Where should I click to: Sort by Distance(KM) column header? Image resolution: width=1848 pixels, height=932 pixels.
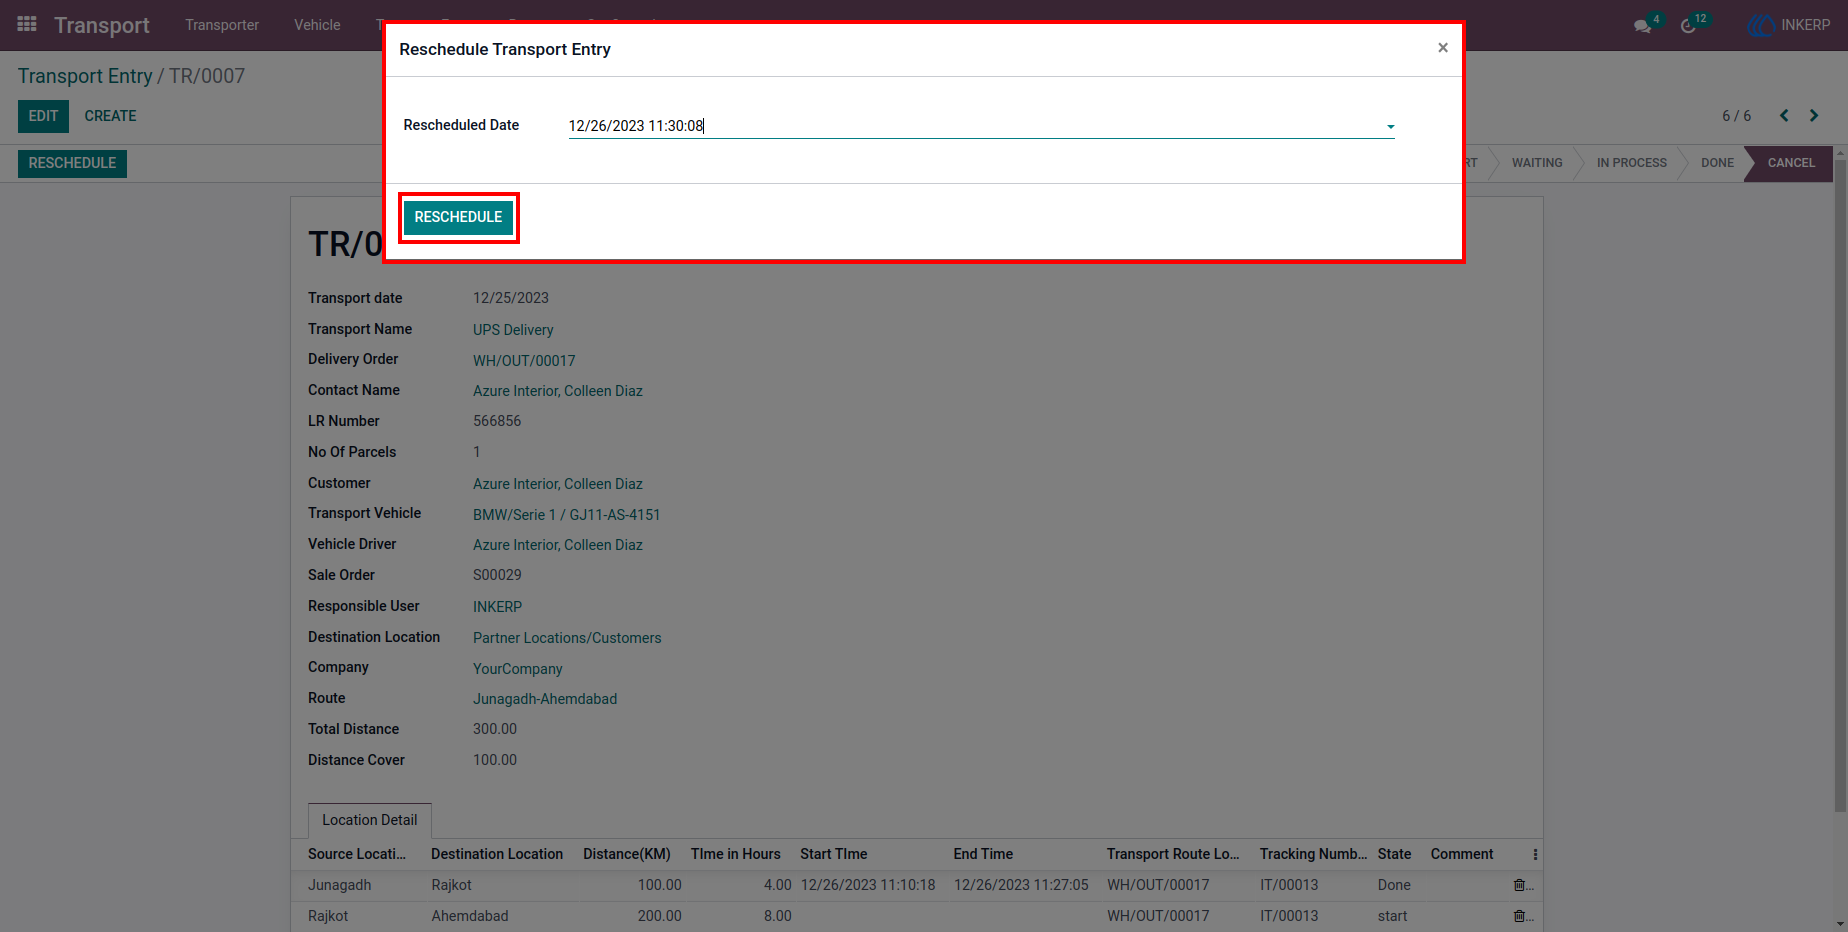627,854
